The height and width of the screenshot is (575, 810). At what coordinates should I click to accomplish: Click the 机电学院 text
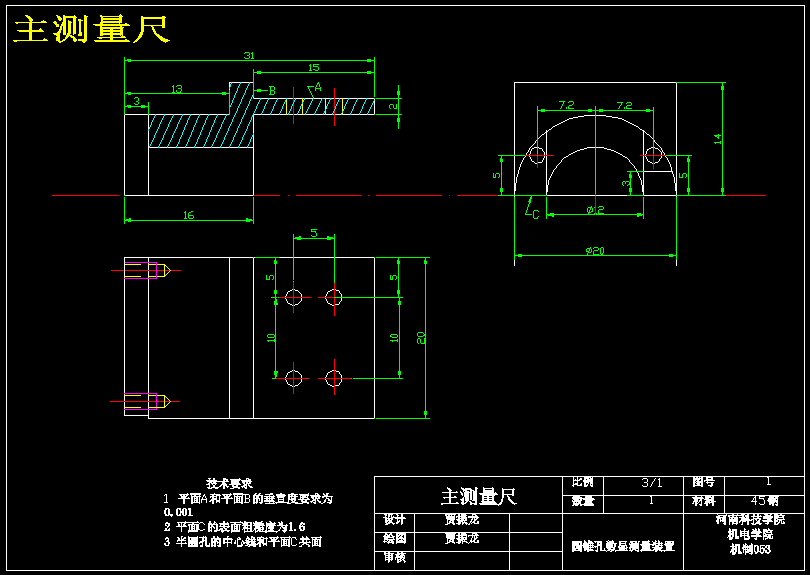[x=750, y=534]
